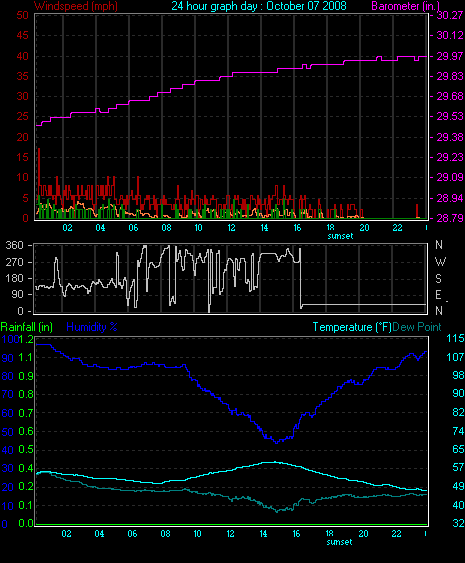465x563 pixels.
Task: Click the wind direction label 180
Action: click(15, 278)
